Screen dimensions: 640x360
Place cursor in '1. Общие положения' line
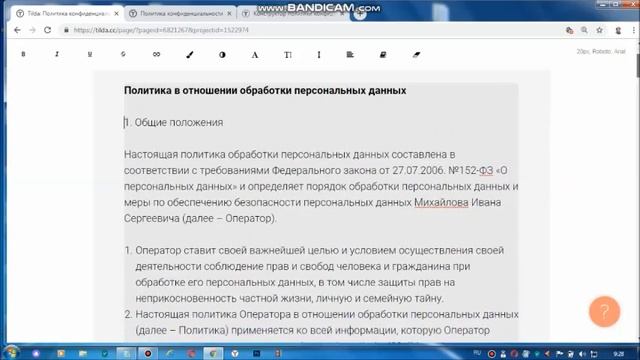[x=173, y=122]
